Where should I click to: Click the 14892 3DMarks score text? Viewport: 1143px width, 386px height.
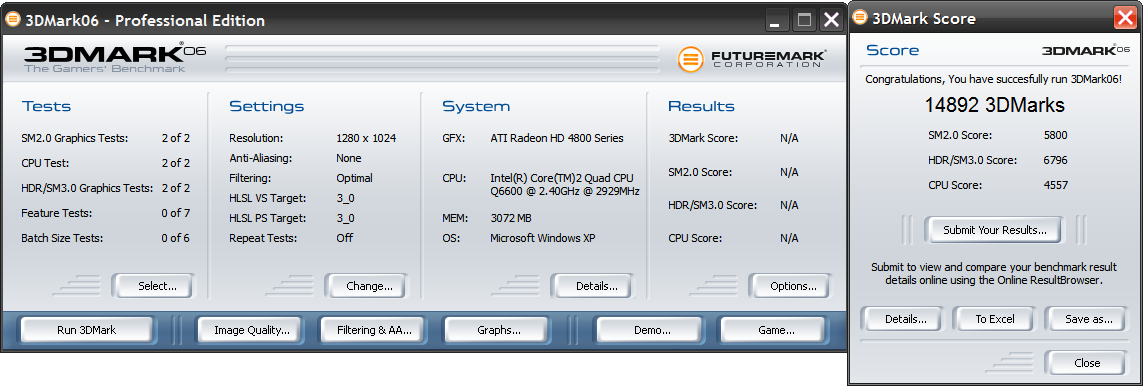click(994, 105)
